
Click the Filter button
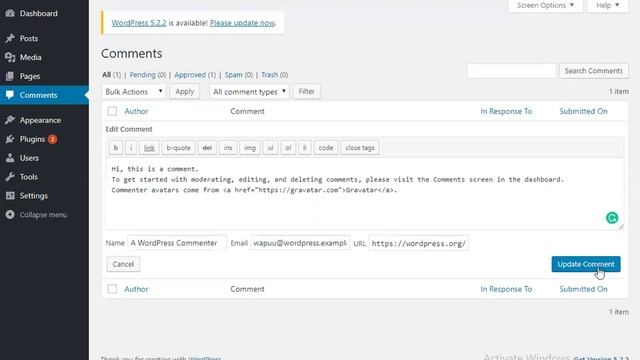point(307,91)
